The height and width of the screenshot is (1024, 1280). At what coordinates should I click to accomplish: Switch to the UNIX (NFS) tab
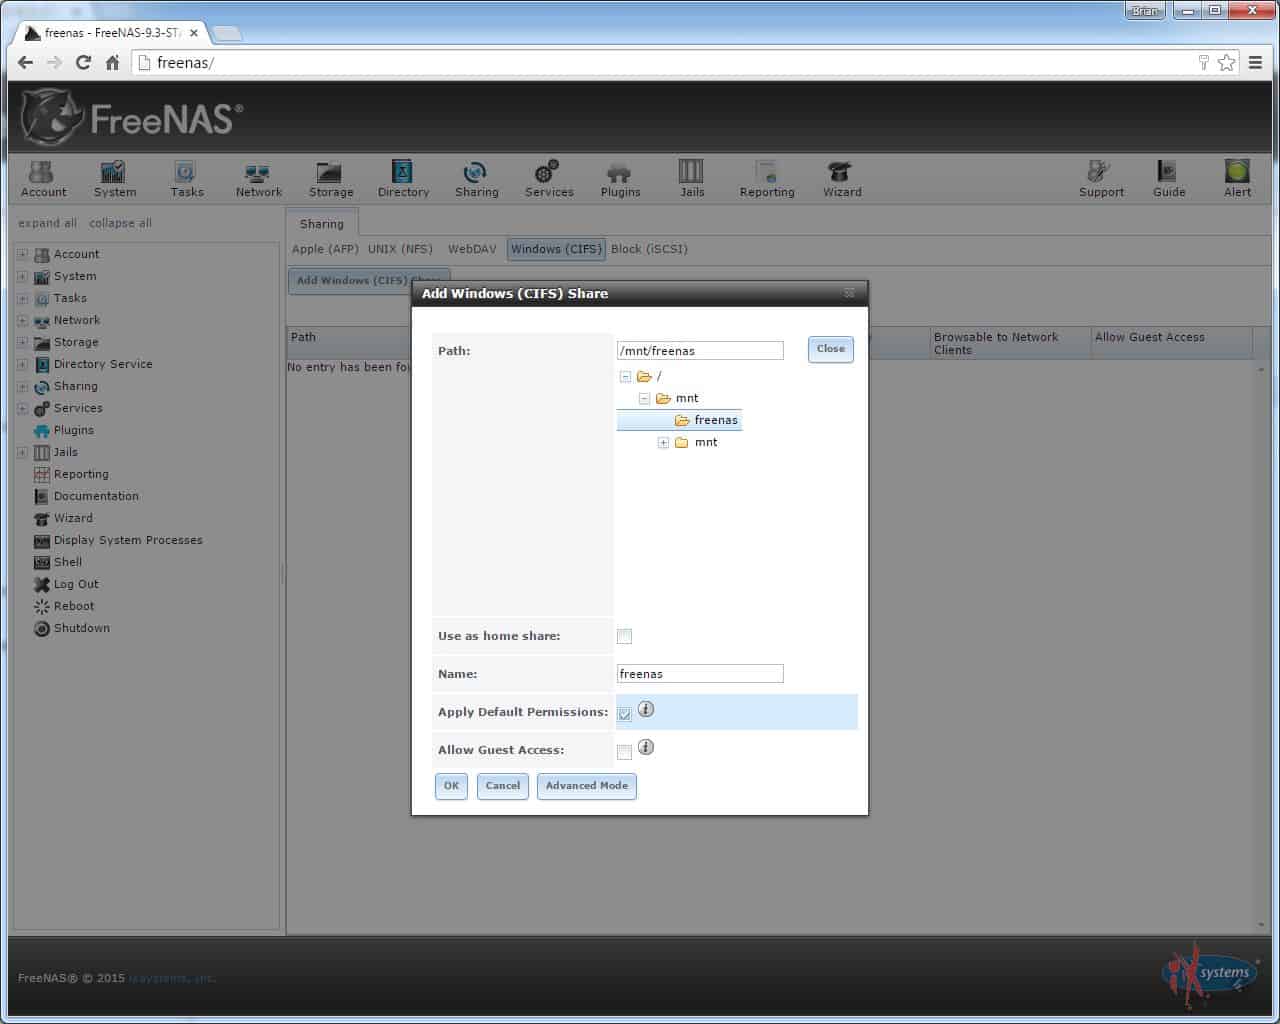(x=400, y=249)
